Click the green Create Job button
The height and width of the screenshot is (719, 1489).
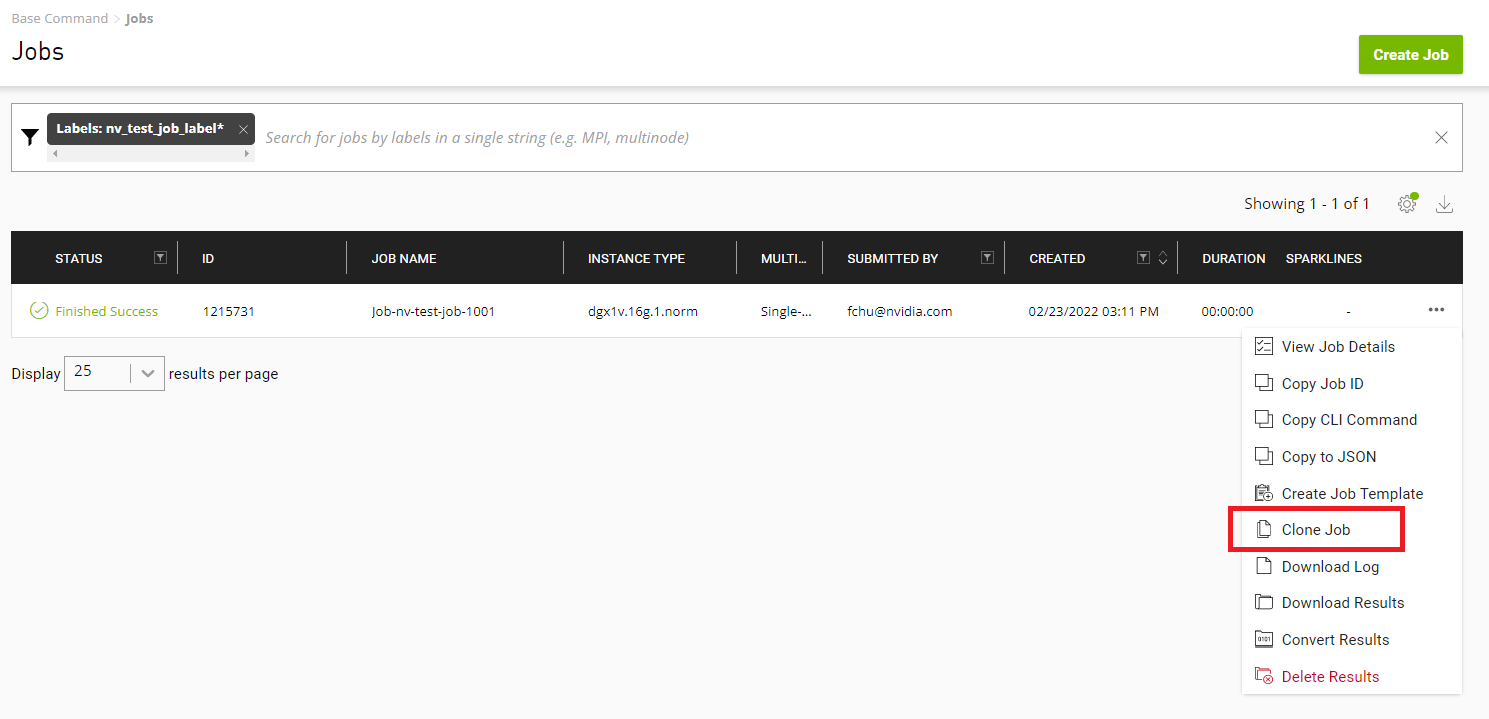tap(1410, 55)
